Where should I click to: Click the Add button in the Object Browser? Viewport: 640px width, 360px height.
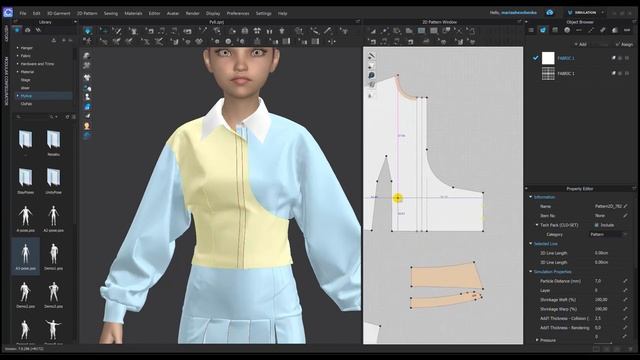click(581, 44)
